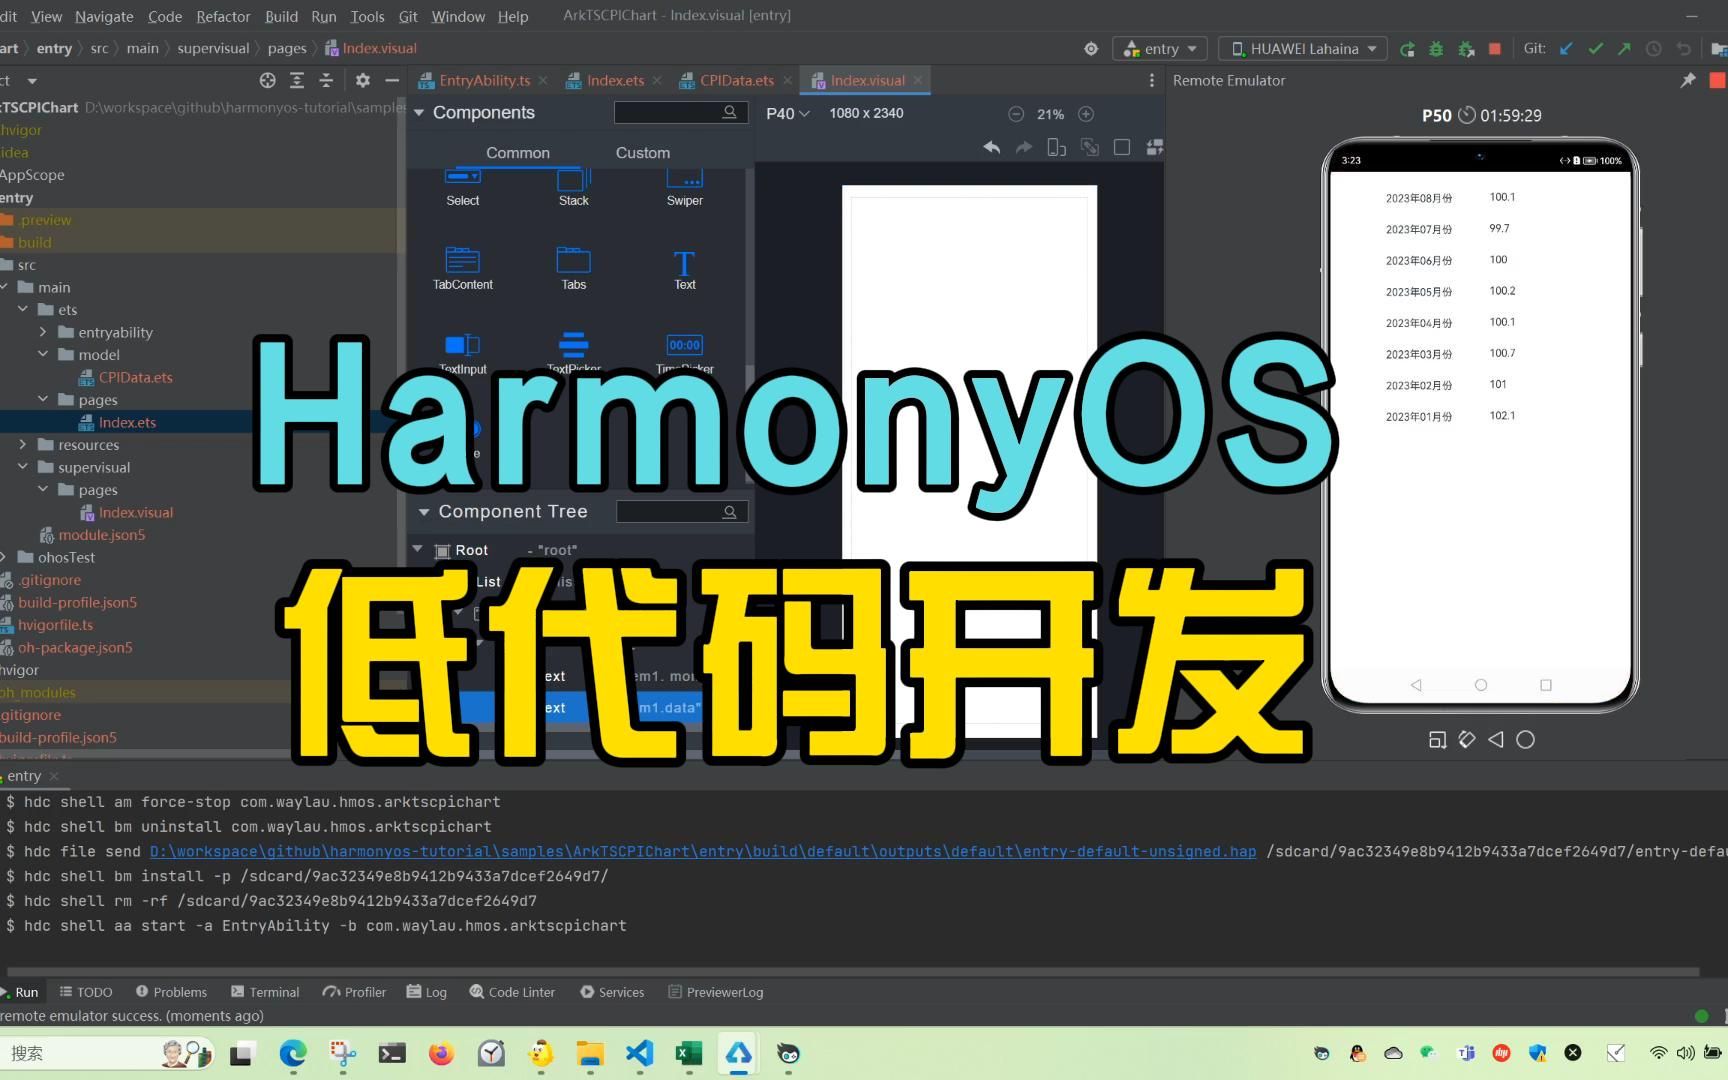This screenshot has height=1080, width=1728.
Task: Stop the running app (red square)
Action: tap(1495, 48)
